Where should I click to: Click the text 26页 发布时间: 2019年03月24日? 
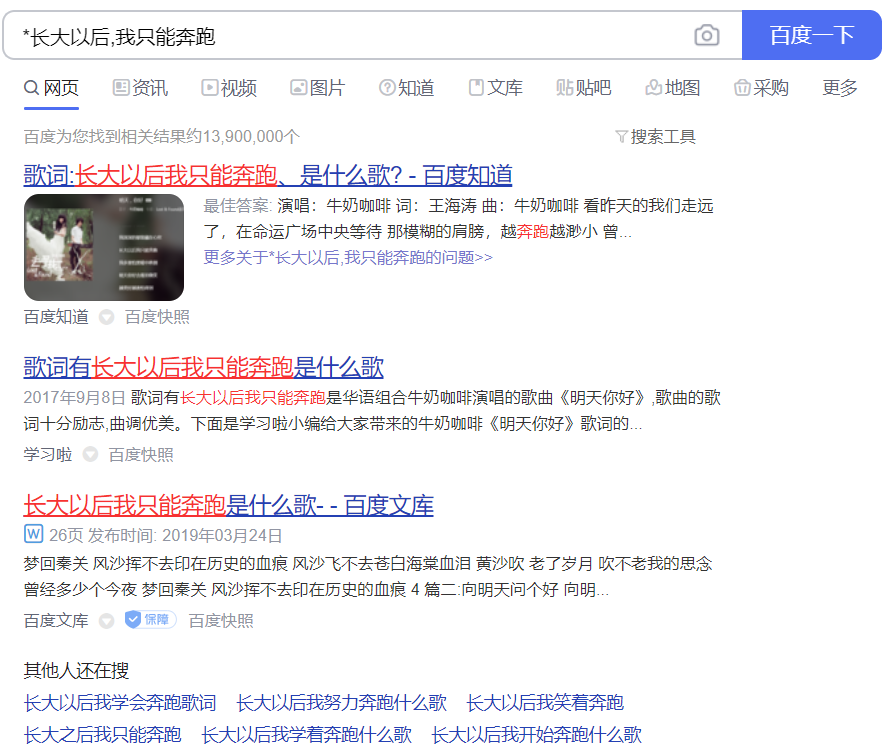pyautogui.click(x=166, y=535)
